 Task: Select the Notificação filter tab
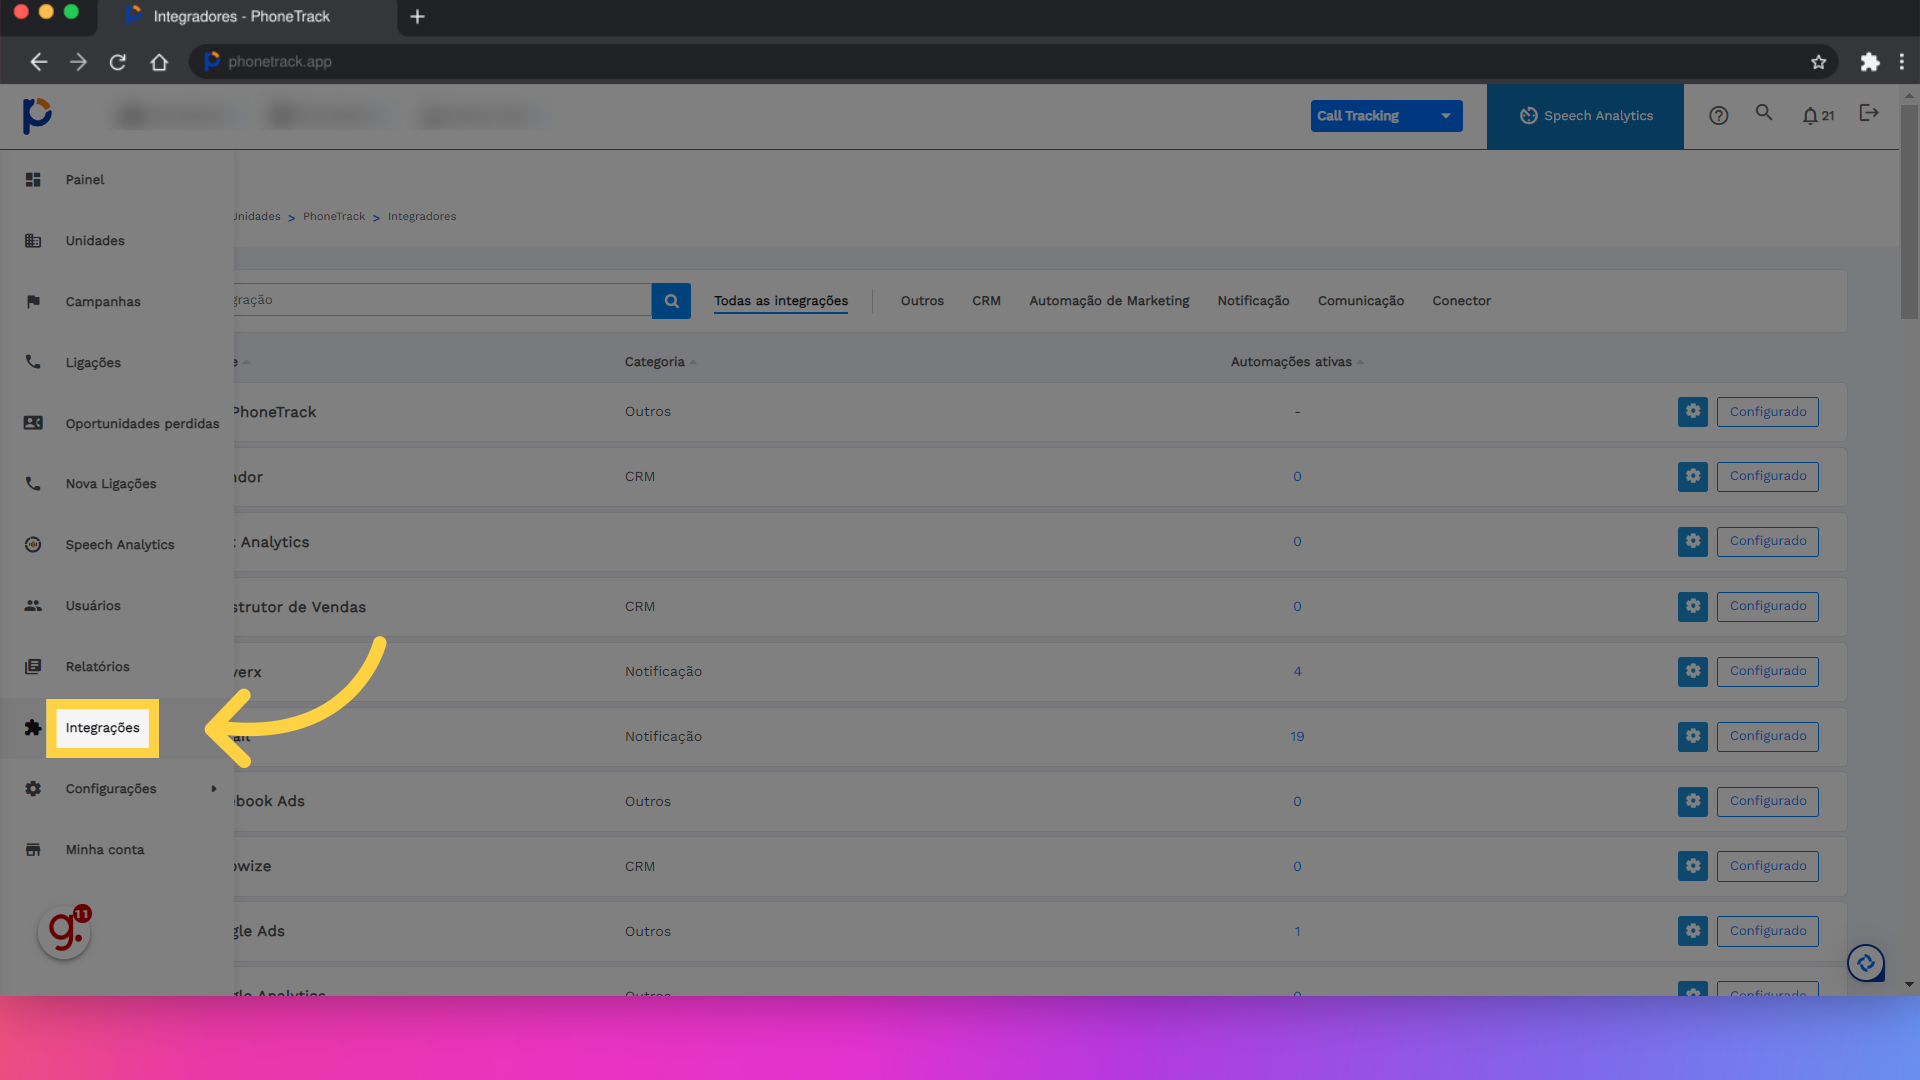click(1253, 301)
